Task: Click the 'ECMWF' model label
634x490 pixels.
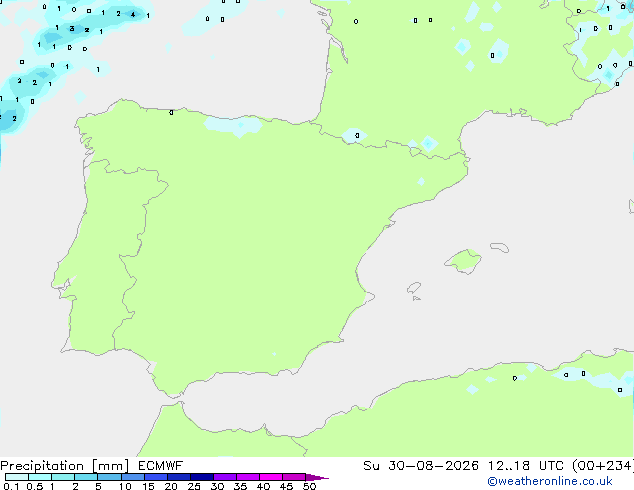Action: 160,466
